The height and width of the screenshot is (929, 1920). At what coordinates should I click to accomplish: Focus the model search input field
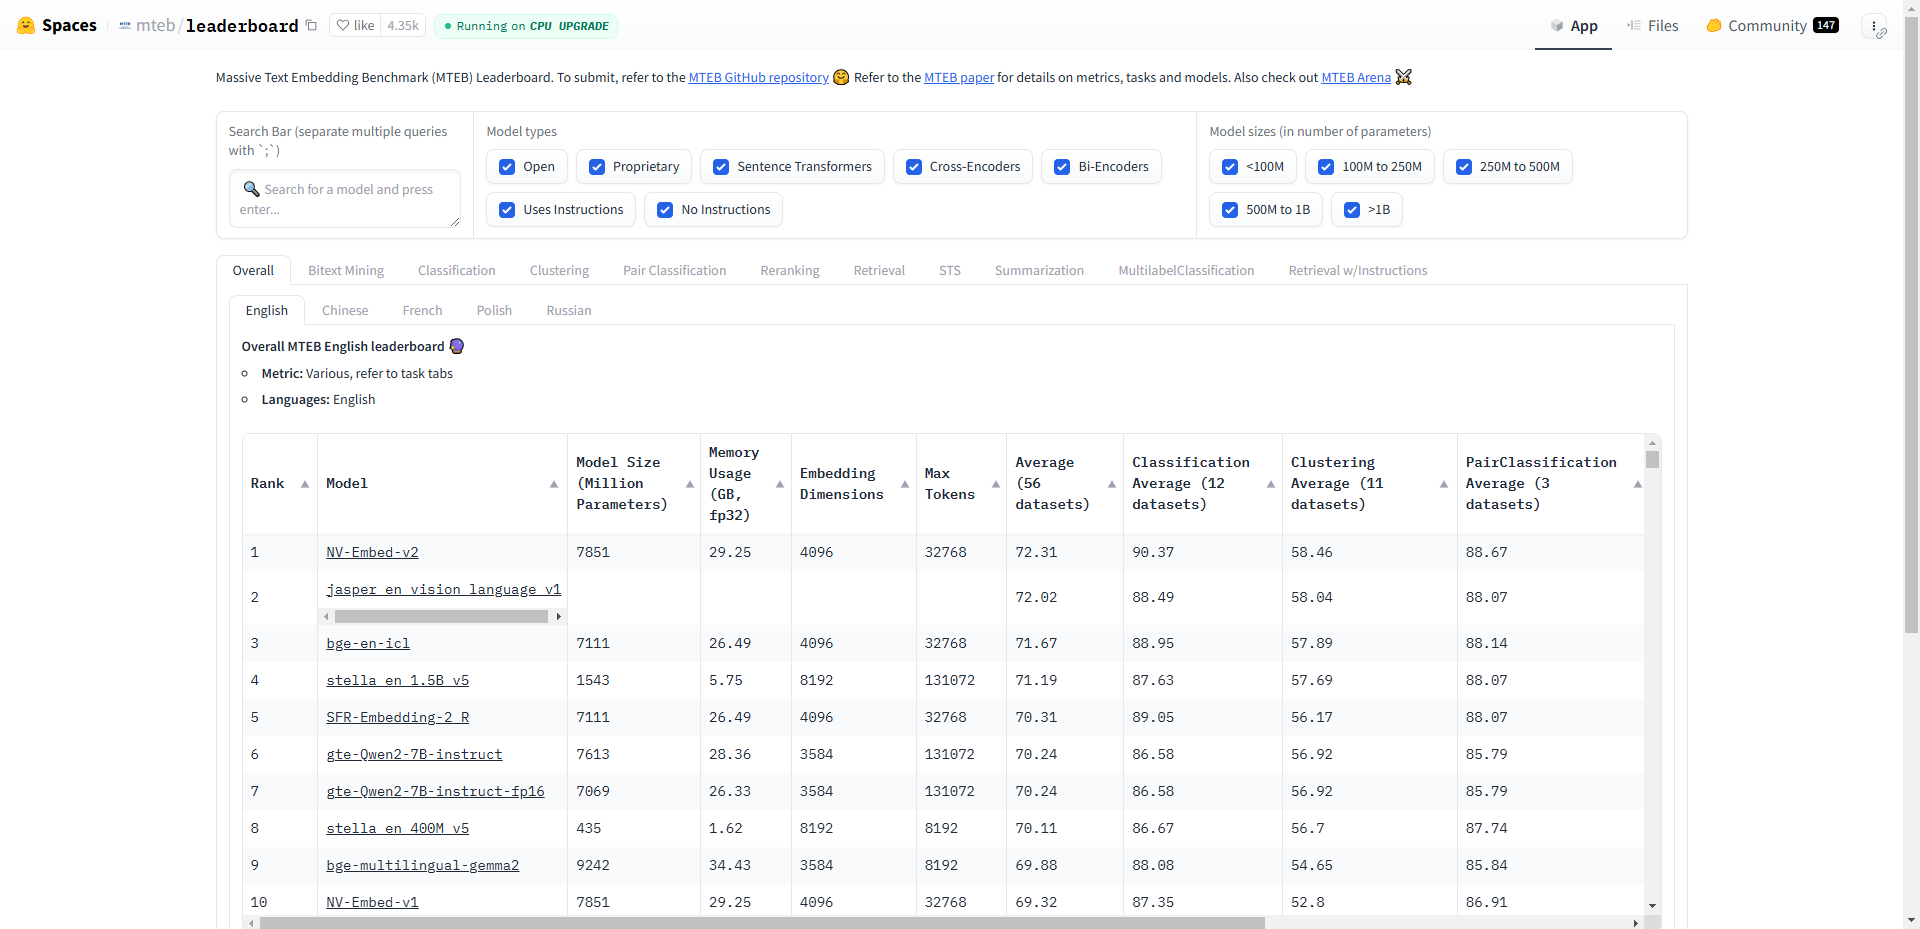click(x=345, y=199)
